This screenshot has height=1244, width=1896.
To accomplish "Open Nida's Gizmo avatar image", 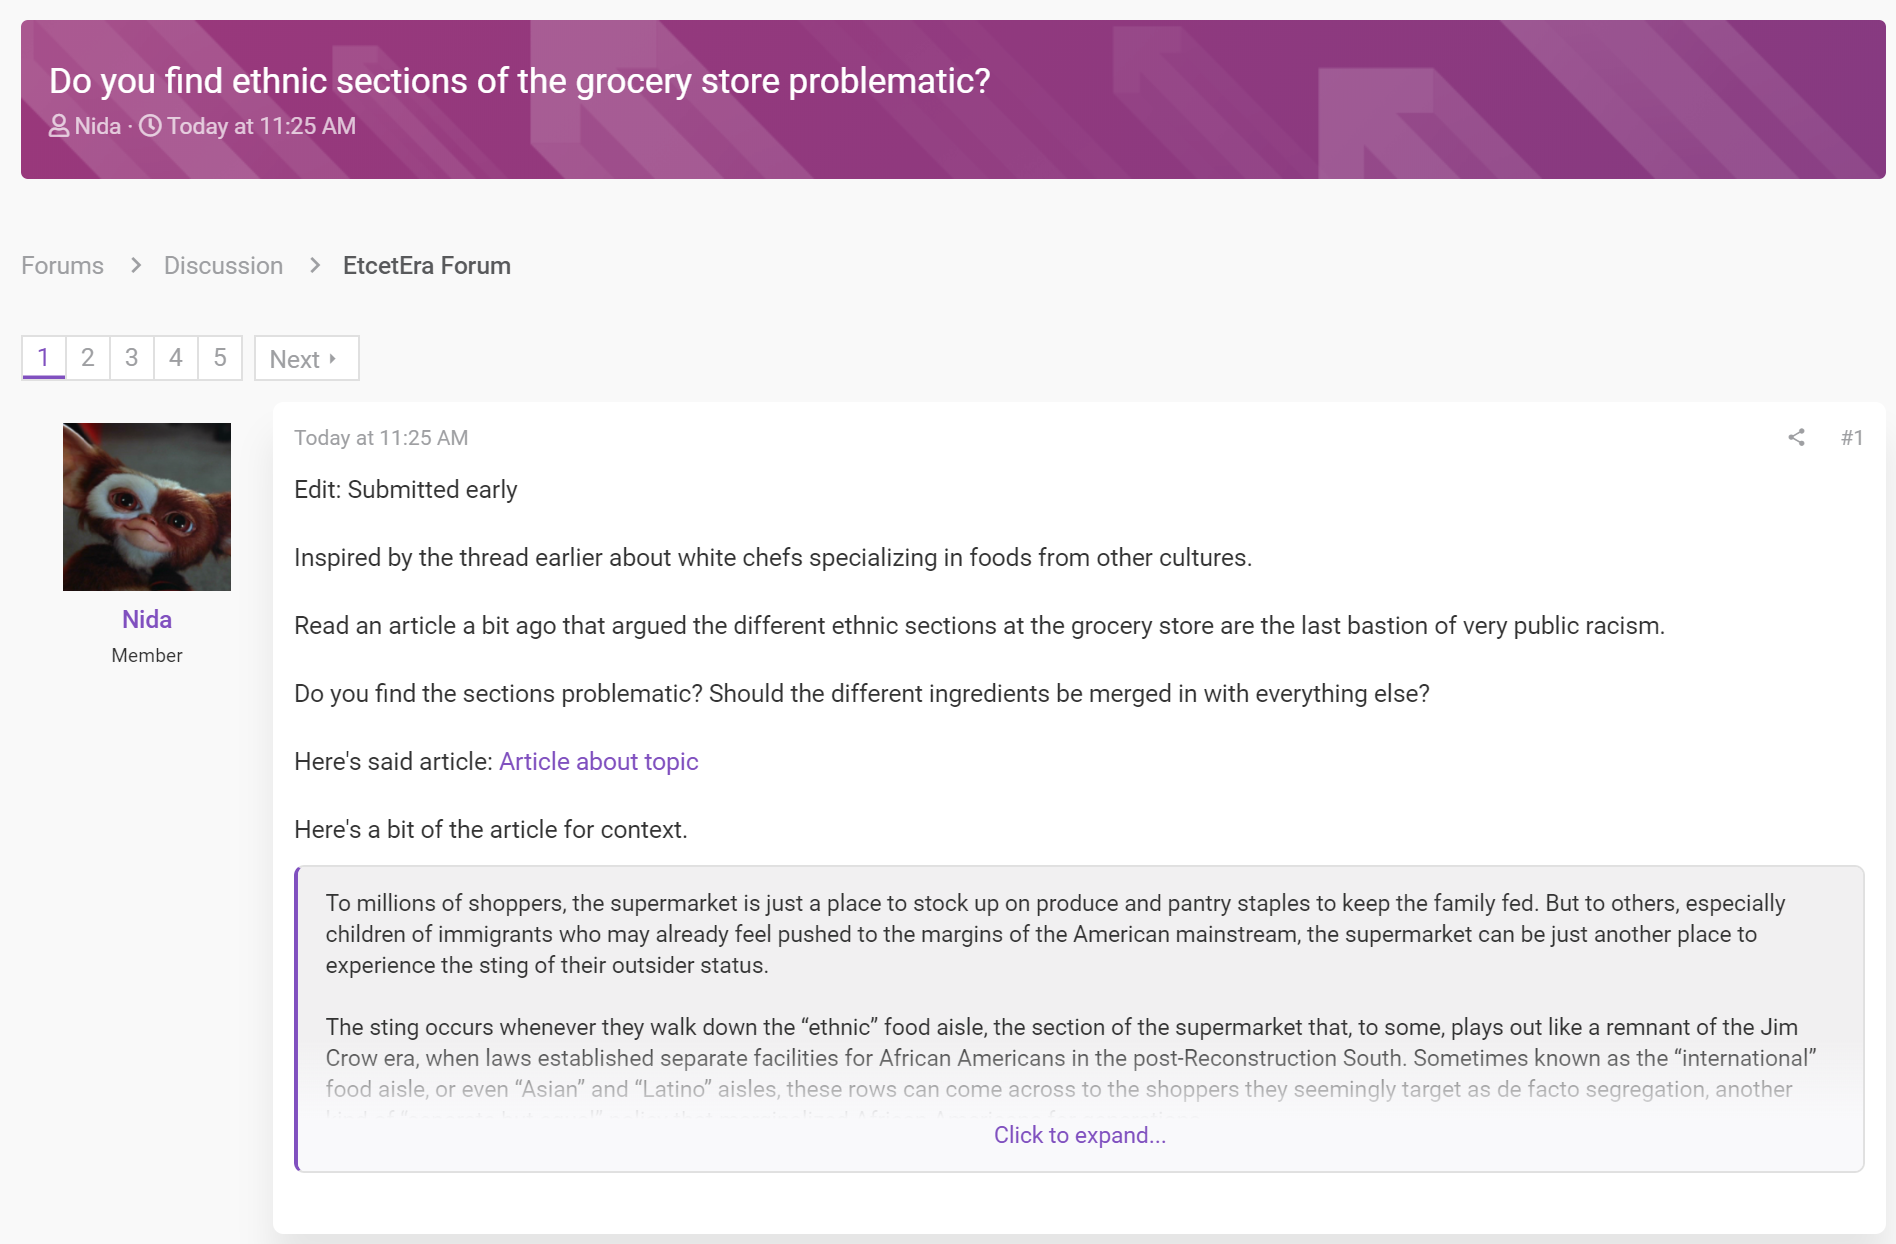I will pyautogui.click(x=147, y=507).
